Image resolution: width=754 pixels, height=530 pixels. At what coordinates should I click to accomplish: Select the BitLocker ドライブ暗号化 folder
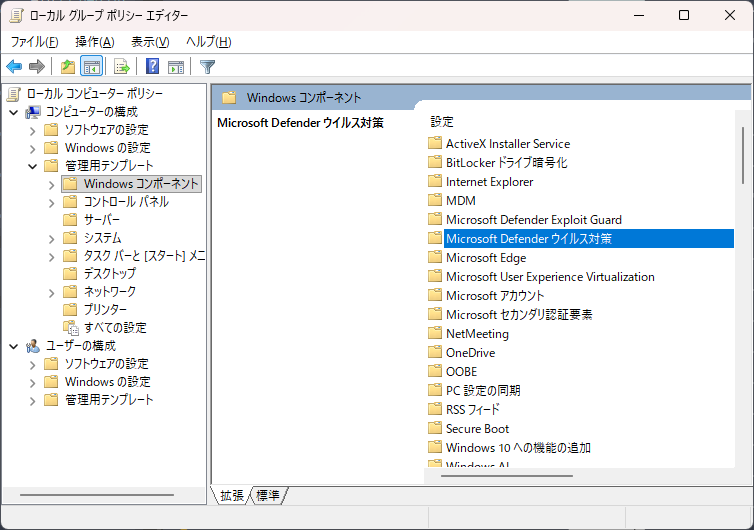[506, 163]
